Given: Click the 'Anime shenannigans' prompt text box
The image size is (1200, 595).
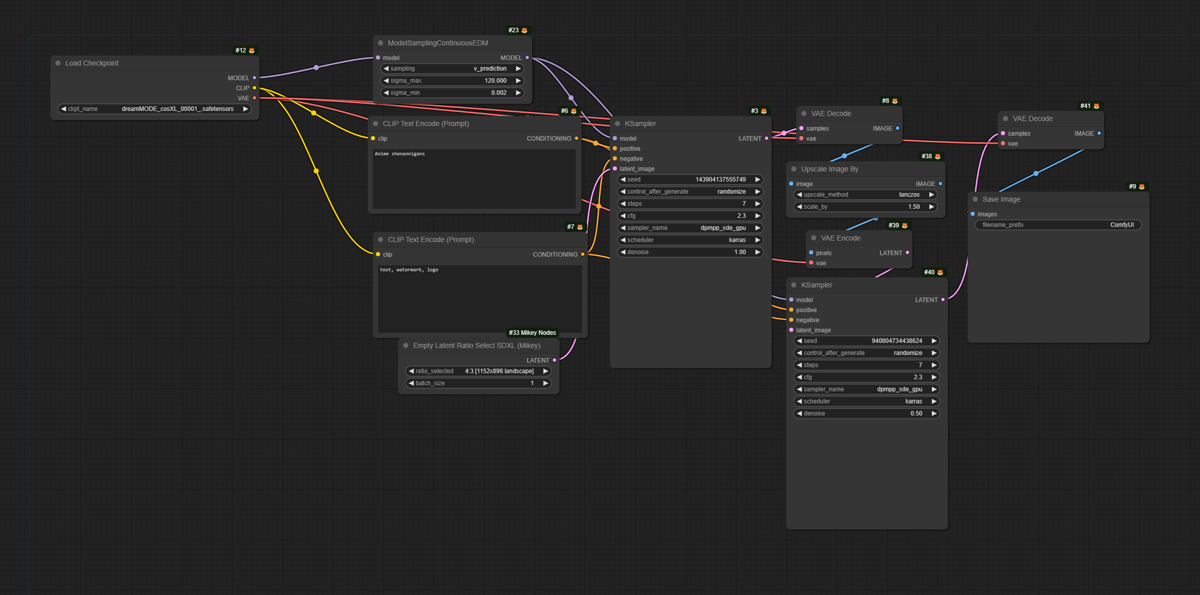Looking at the screenshot, I should point(474,178).
